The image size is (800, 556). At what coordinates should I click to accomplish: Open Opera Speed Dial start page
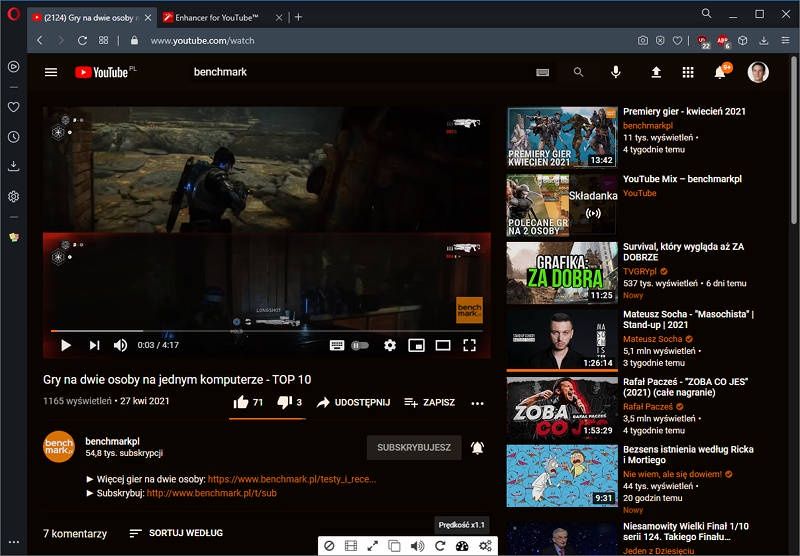(x=103, y=40)
